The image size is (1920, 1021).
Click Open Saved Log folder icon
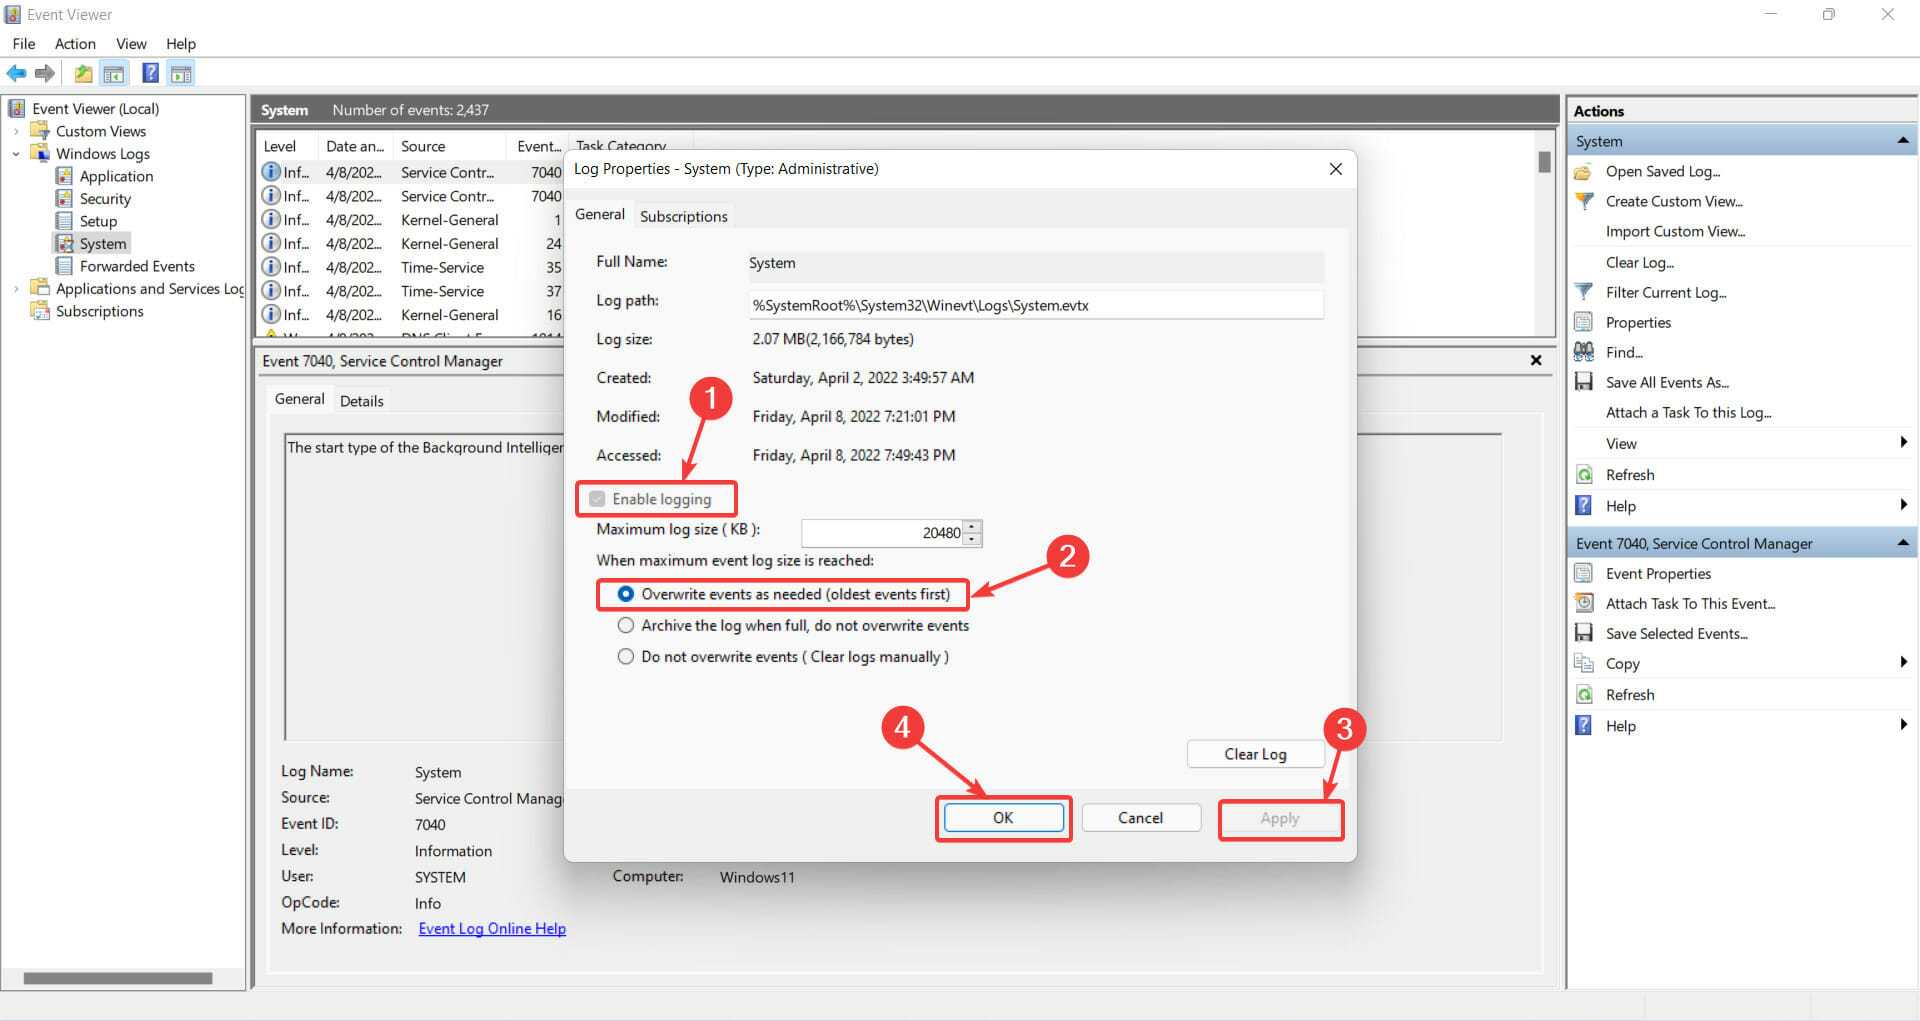[x=1583, y=172]
